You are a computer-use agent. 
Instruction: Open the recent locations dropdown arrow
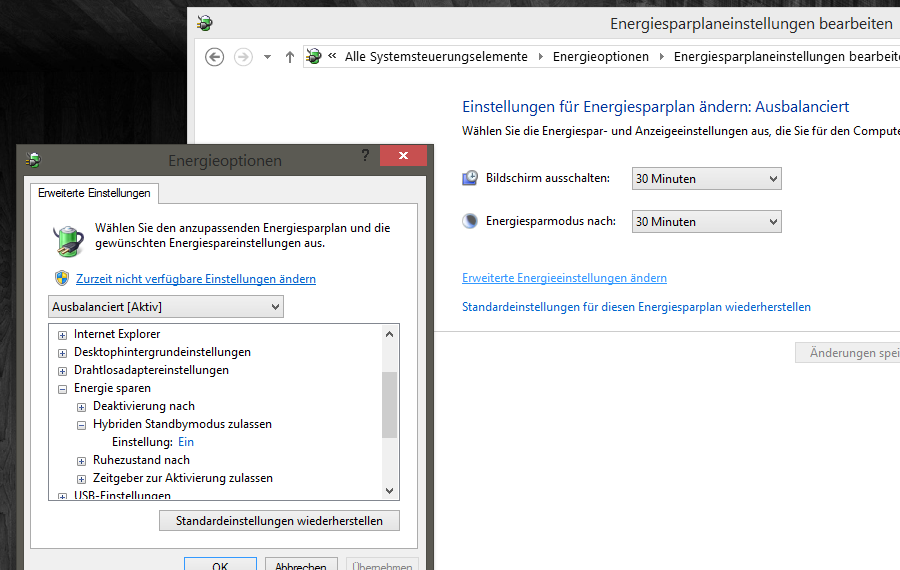click(267, 57)
